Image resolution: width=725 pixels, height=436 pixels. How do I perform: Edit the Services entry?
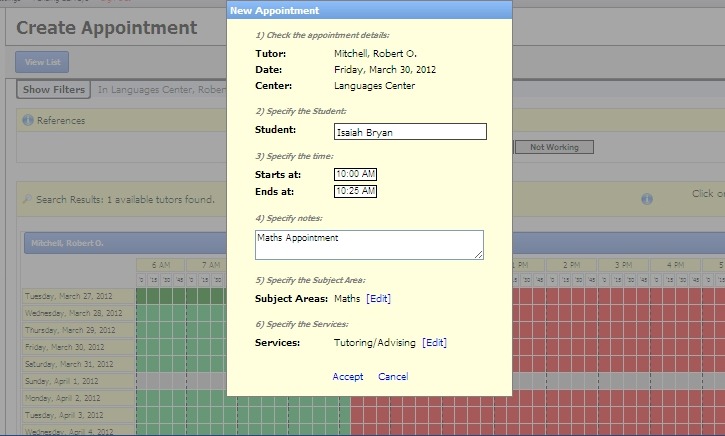(x=434, y=343)
